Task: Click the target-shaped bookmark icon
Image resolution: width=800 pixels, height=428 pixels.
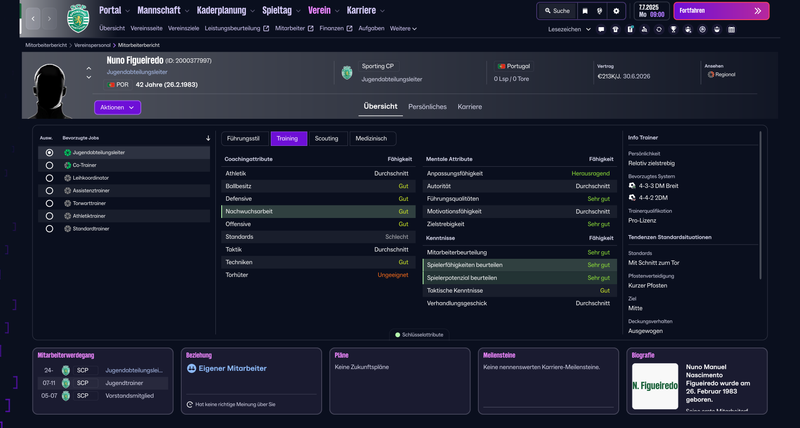Action: (x=703, y=30)
